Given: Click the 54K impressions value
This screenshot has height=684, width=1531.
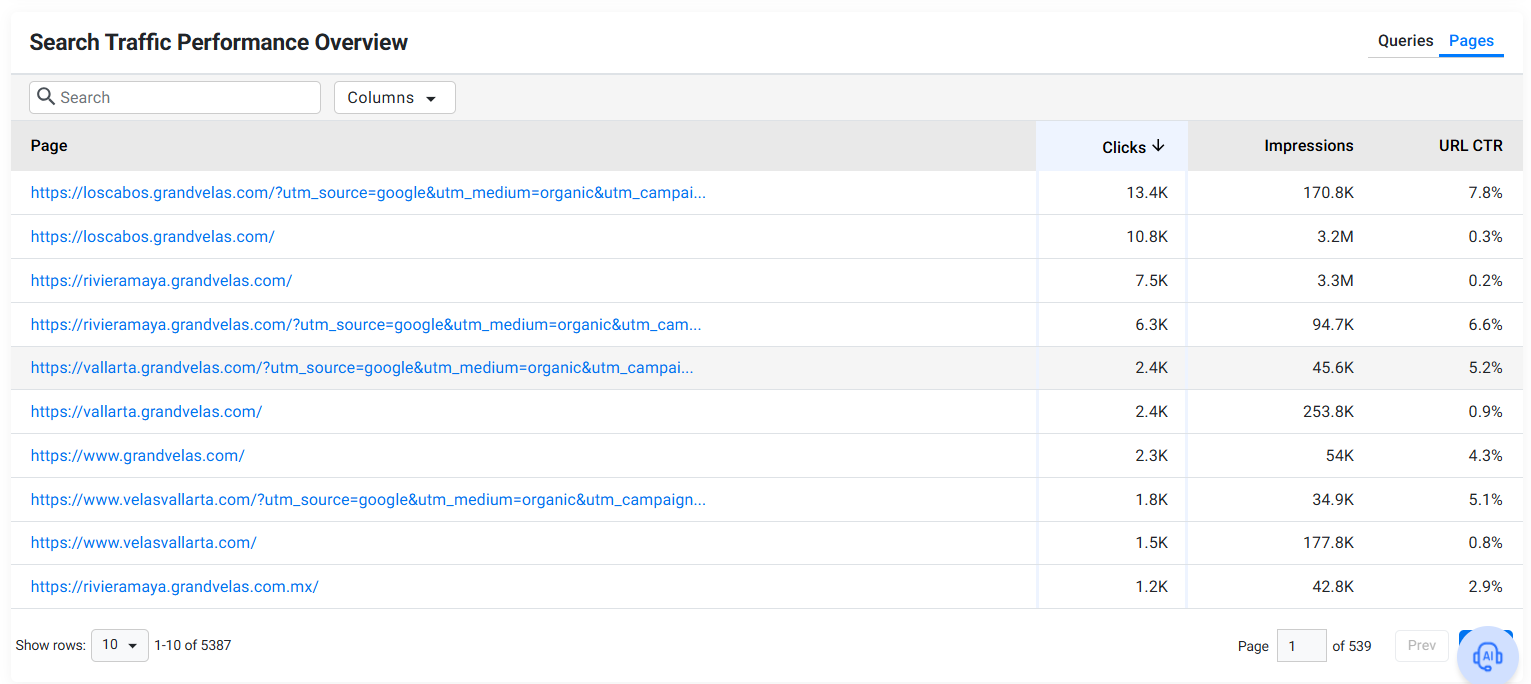Looking at the screenshot, I should (1339, 456).
